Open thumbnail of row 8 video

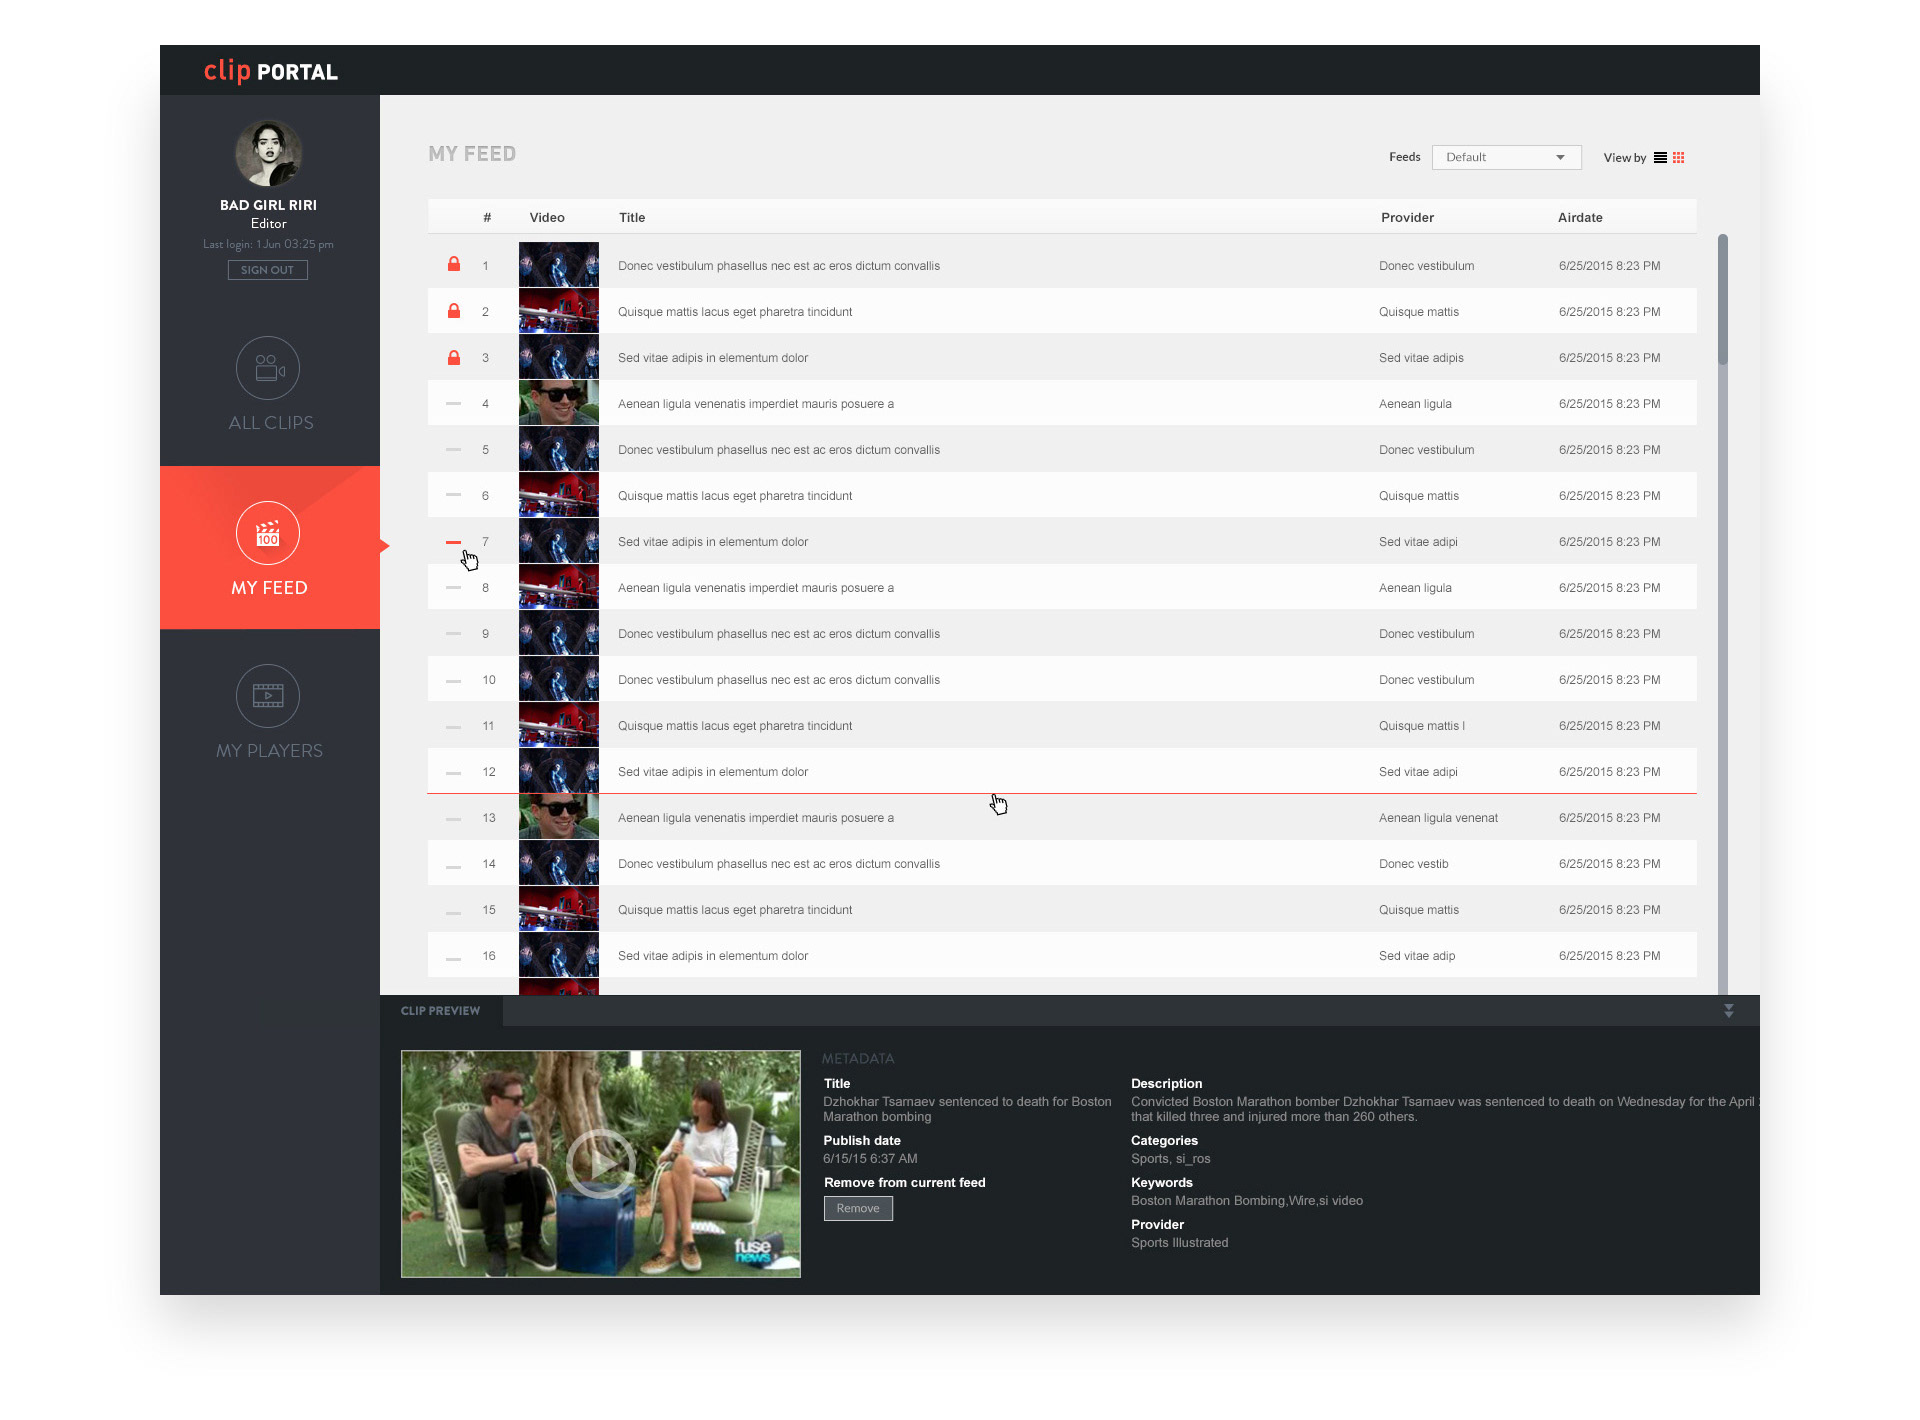559,587
